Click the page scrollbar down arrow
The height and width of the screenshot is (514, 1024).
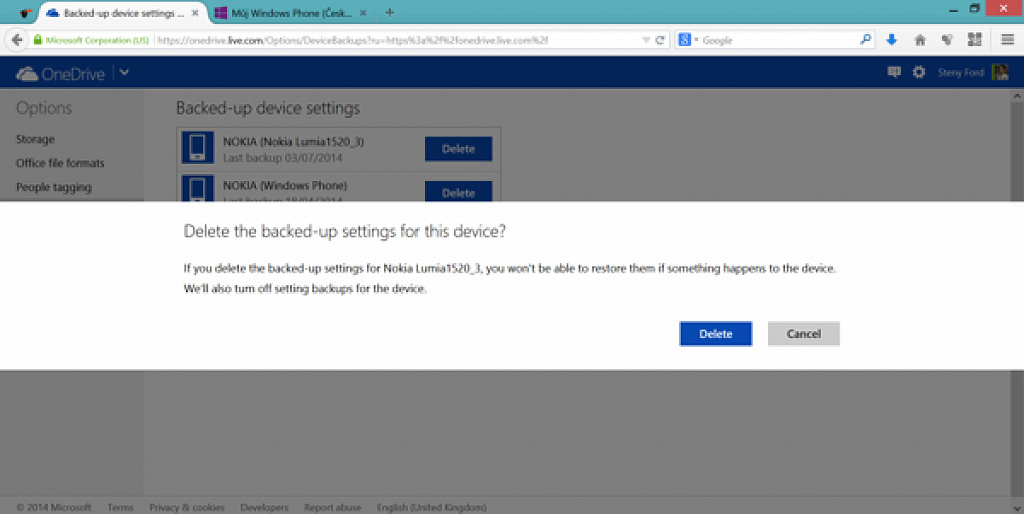pos(1017,507)
